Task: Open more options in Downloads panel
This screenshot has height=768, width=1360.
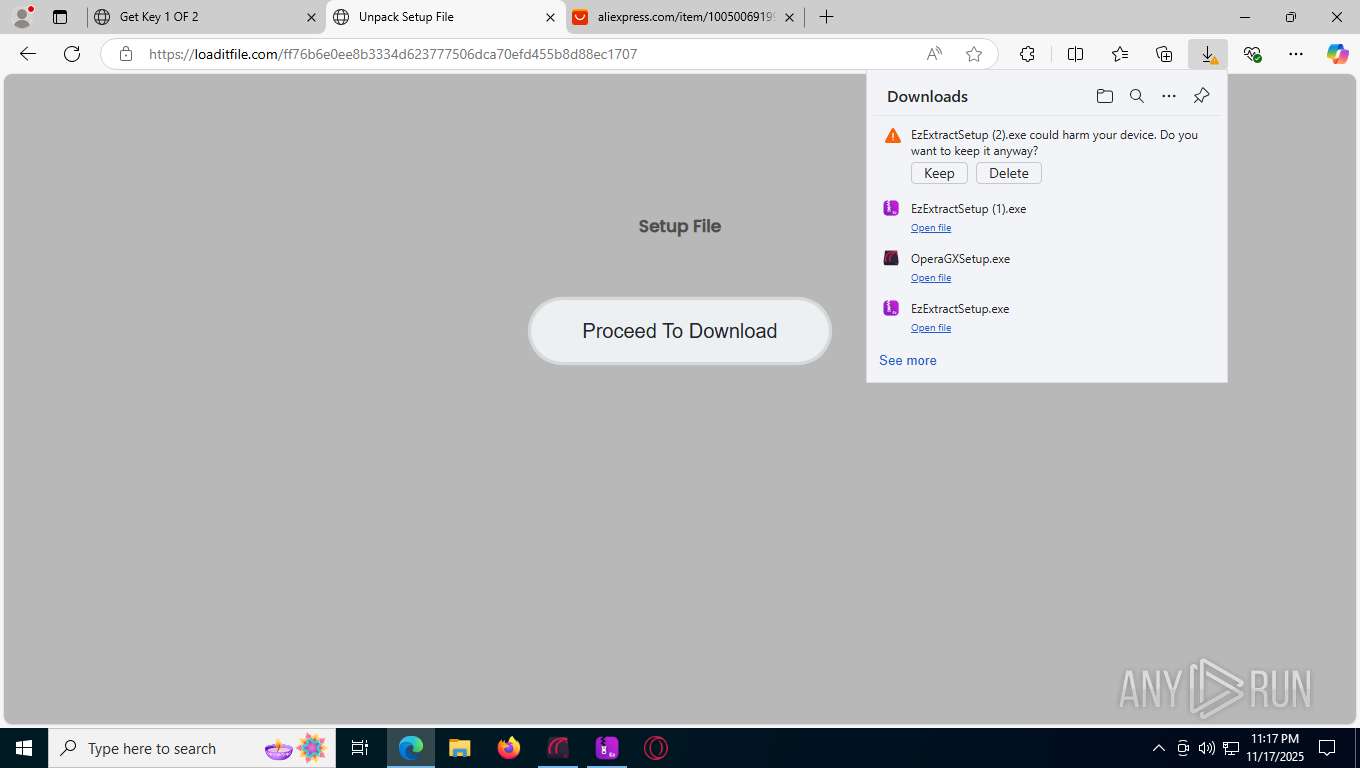Action: point(1169,96)
